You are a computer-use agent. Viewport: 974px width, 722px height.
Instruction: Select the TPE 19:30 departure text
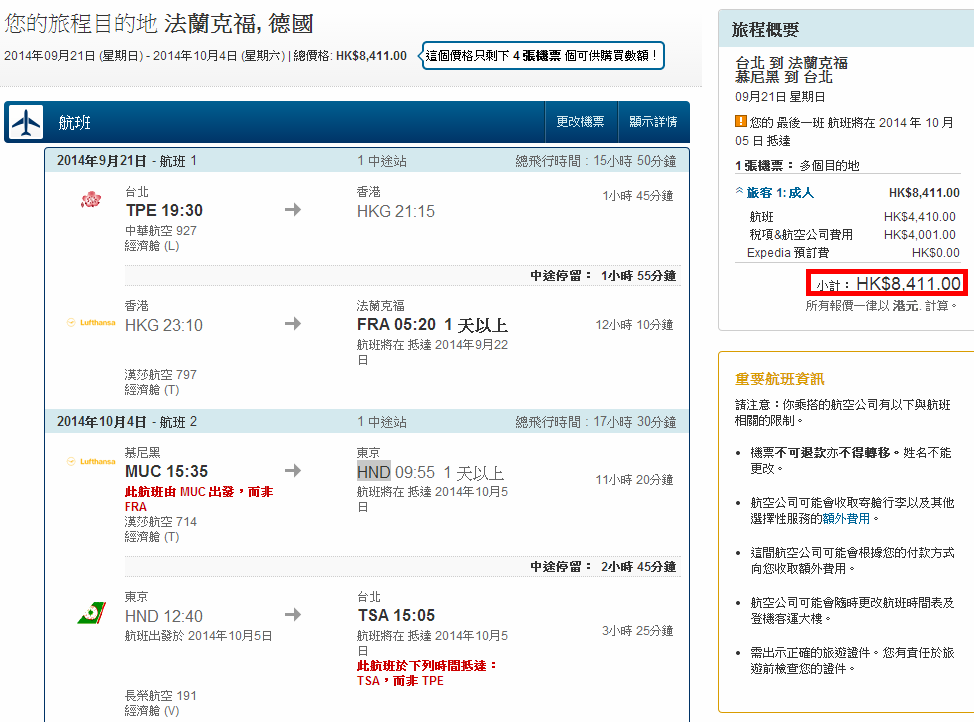point(164,211)
